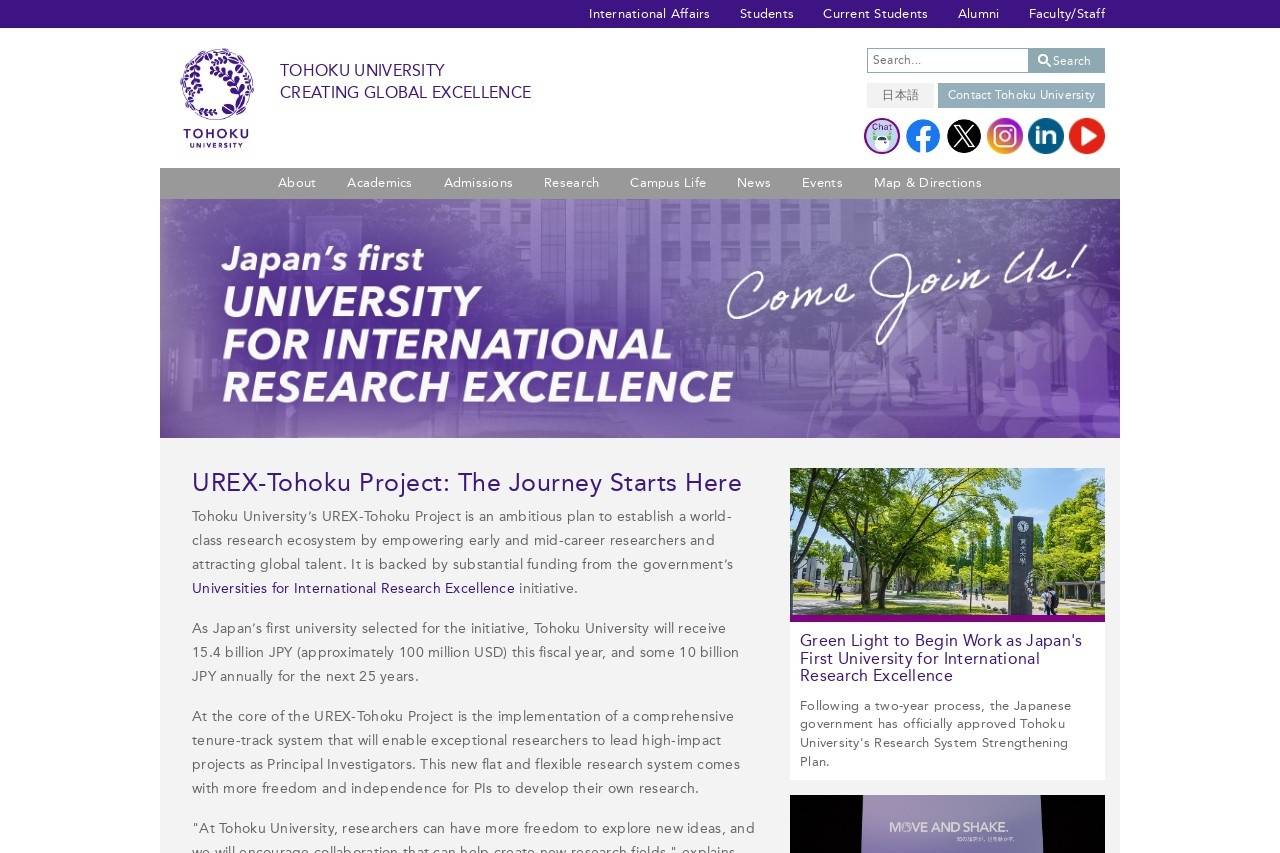Open campus photo thumbnail of Green Light article
Screen dimensions: 1280x853
pyautogui.click(x=947, y=542)
